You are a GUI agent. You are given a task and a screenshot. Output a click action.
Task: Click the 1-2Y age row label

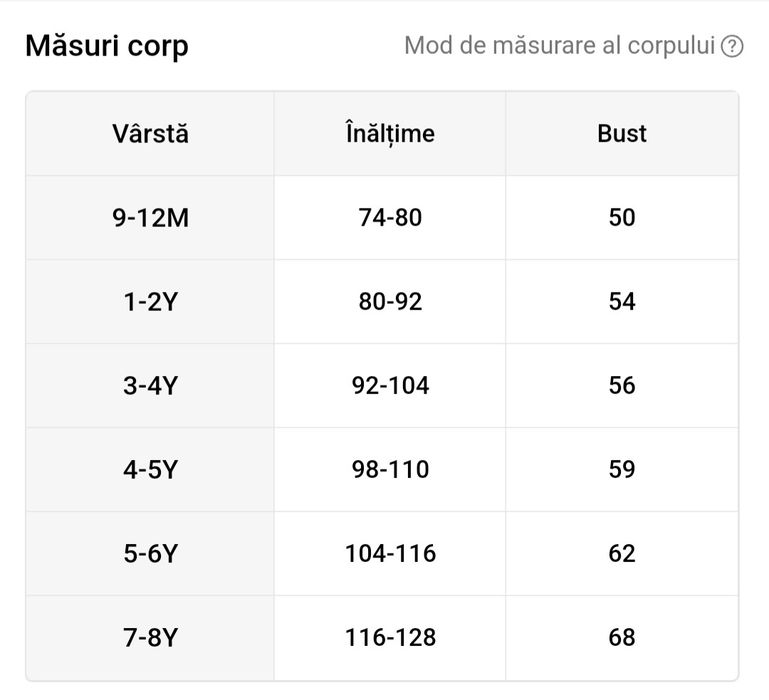point(150,302)
